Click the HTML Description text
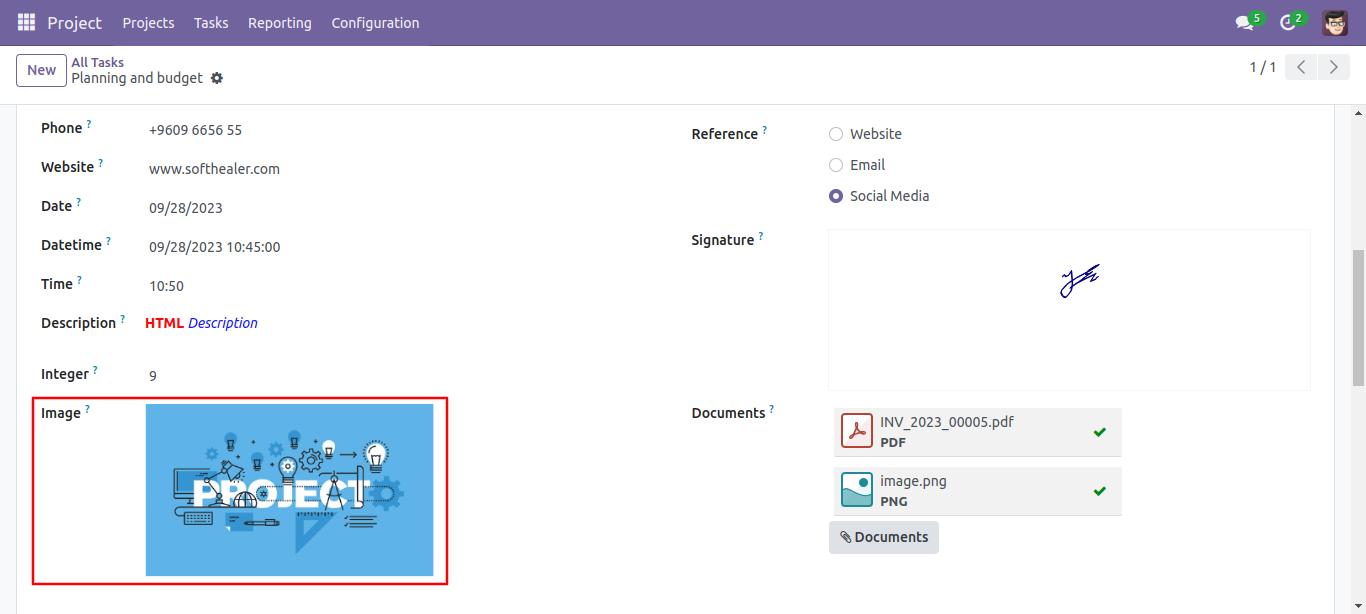The image size is (1366, 614). (201, 323)
